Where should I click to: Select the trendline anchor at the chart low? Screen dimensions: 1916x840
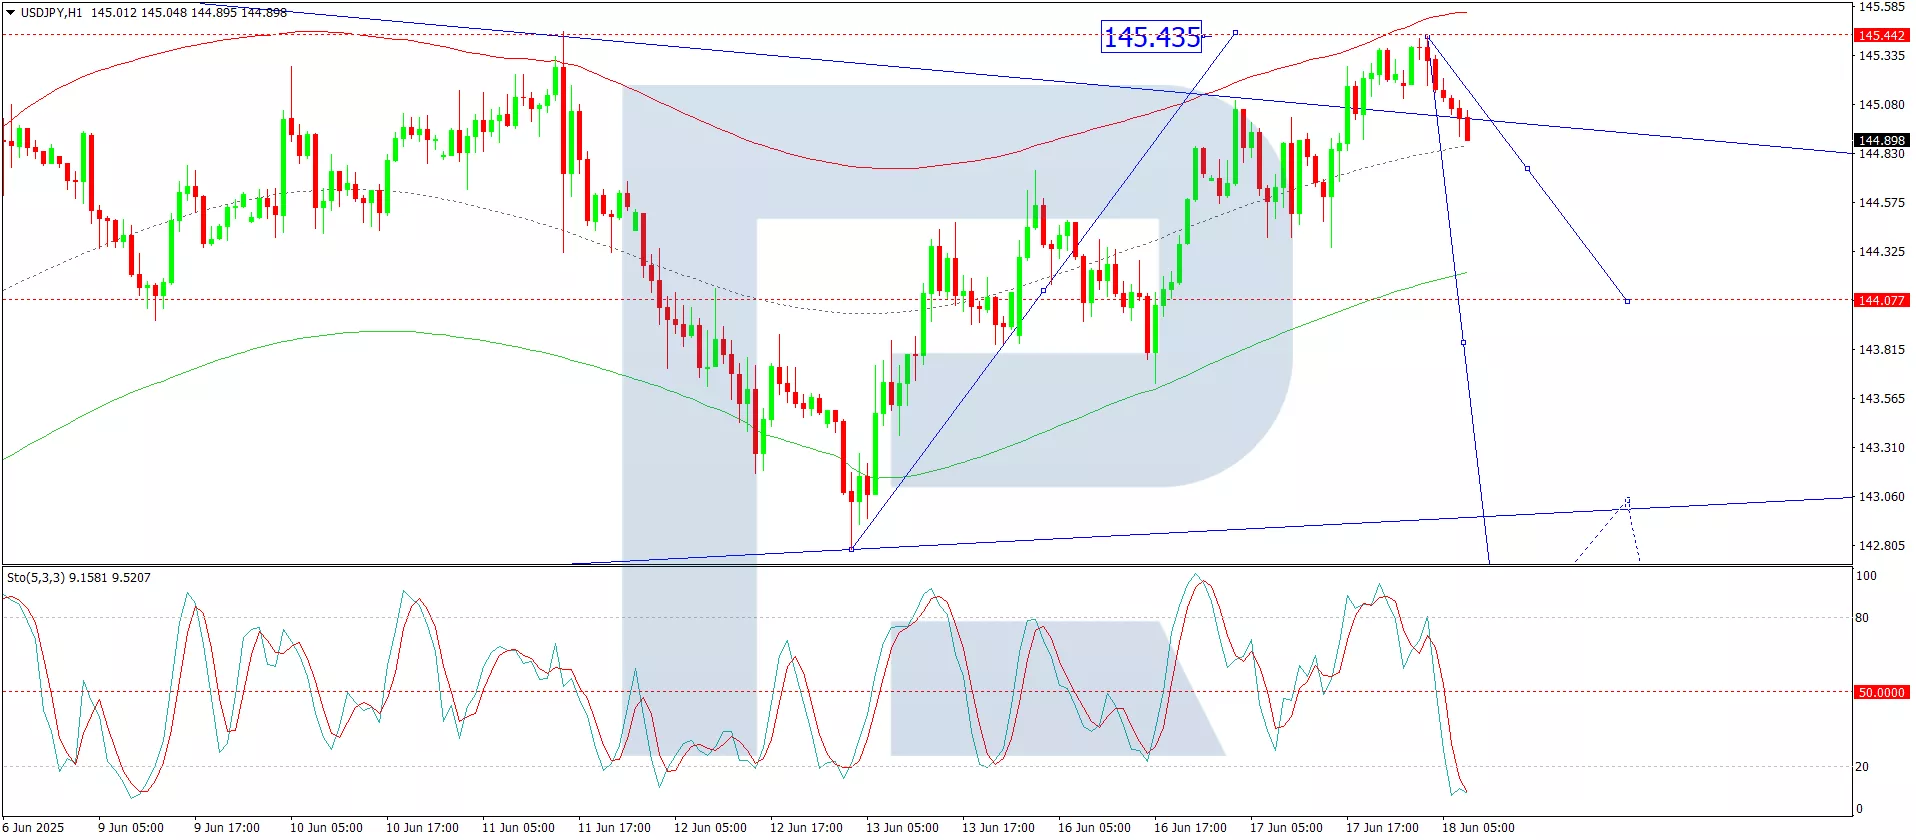[x=851, y=549]
